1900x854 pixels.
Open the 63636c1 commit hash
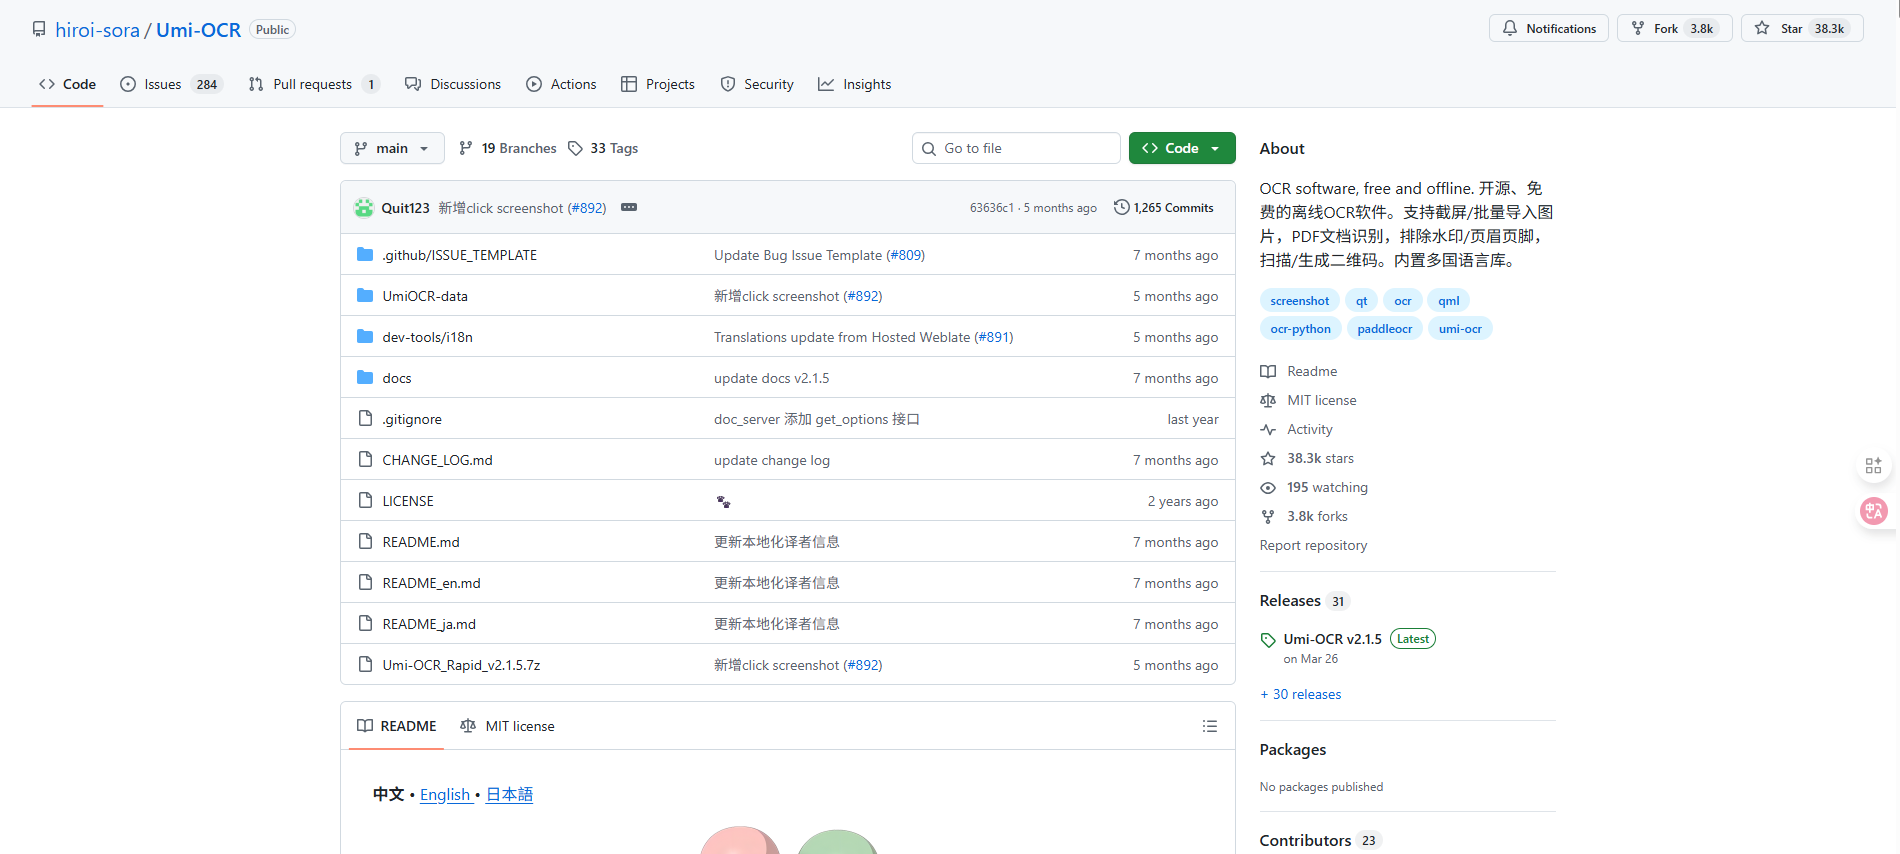click(x=992, y=208)
